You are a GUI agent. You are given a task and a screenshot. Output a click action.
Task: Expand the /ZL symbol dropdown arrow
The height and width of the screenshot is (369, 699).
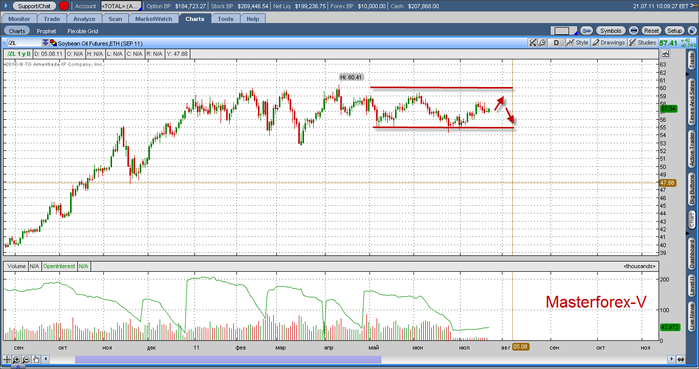pos(45,43)
